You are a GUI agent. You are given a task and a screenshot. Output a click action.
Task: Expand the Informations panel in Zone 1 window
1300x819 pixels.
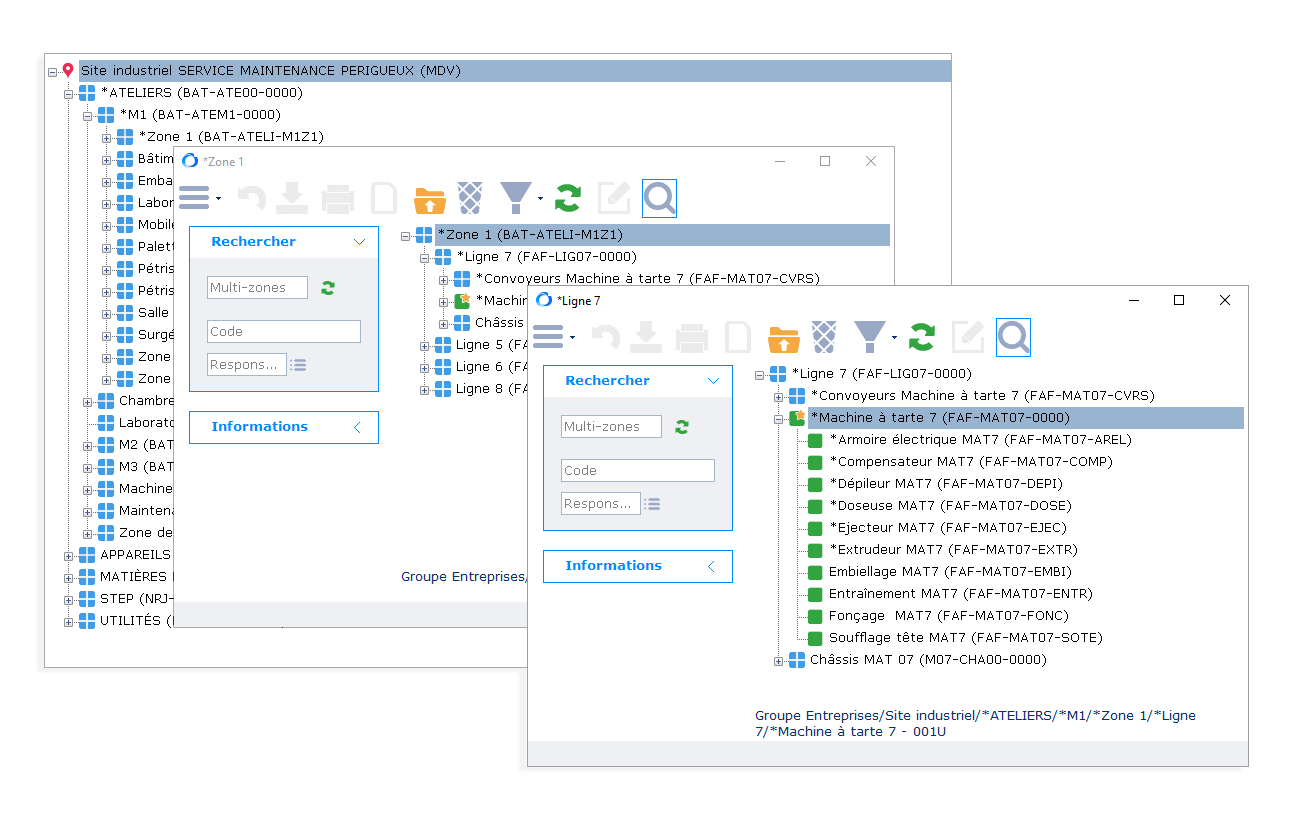click(x=358, y=427)
